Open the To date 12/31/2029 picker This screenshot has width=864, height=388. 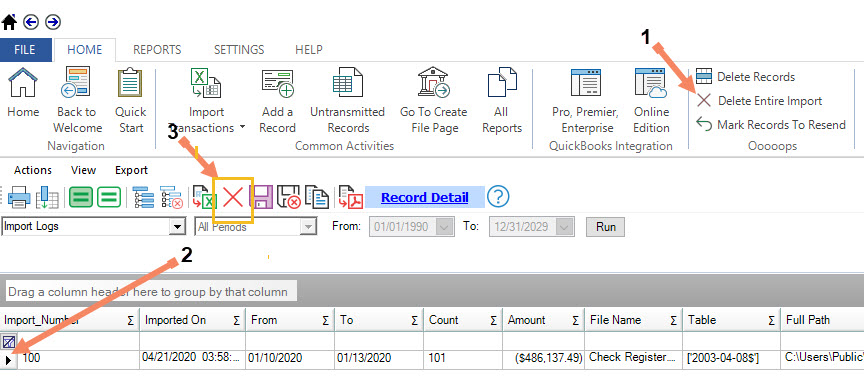[x=566, y=227]
